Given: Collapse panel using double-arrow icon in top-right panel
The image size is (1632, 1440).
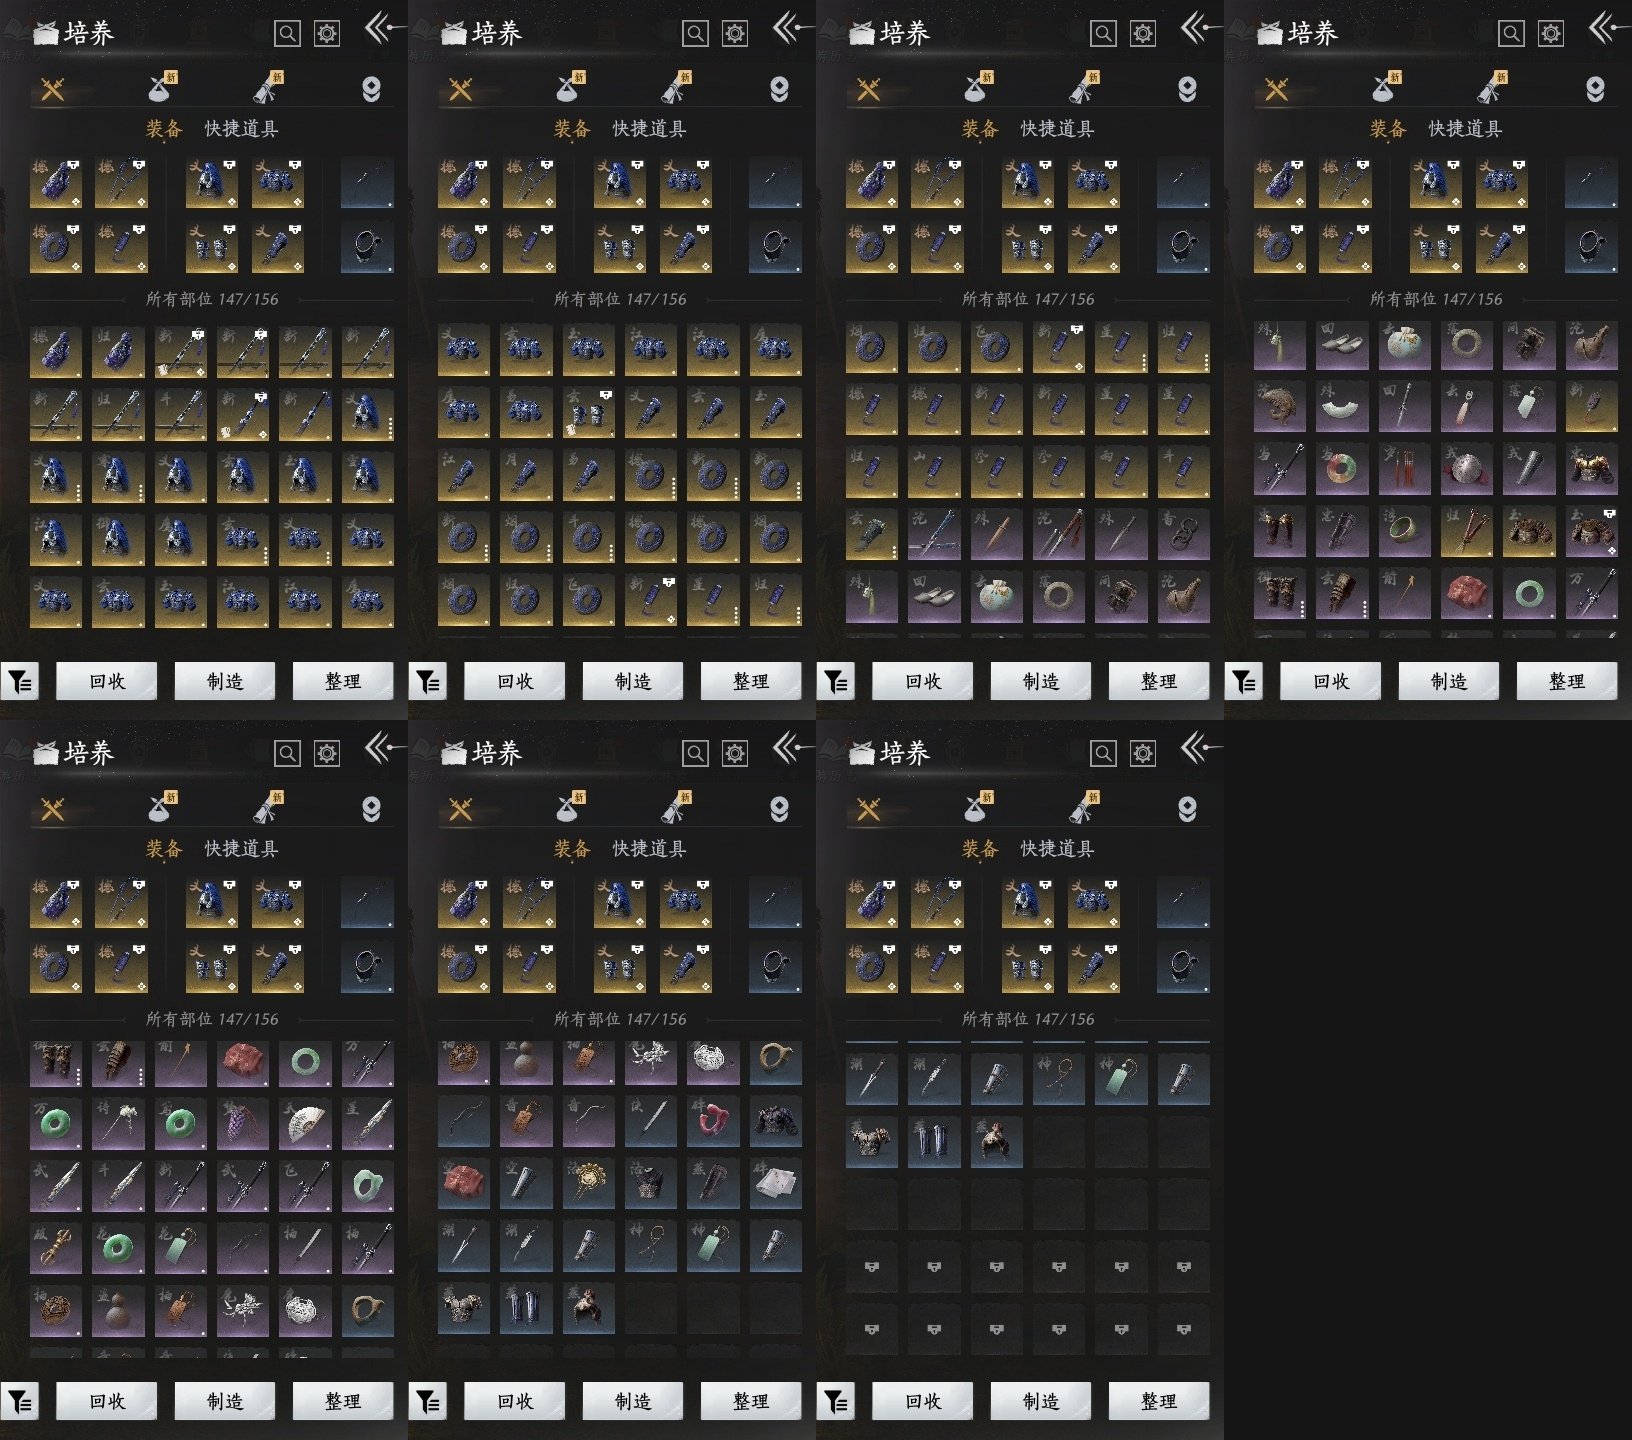Looking at the screenshot, I should pyautogui.click(x=1604, y=28).
